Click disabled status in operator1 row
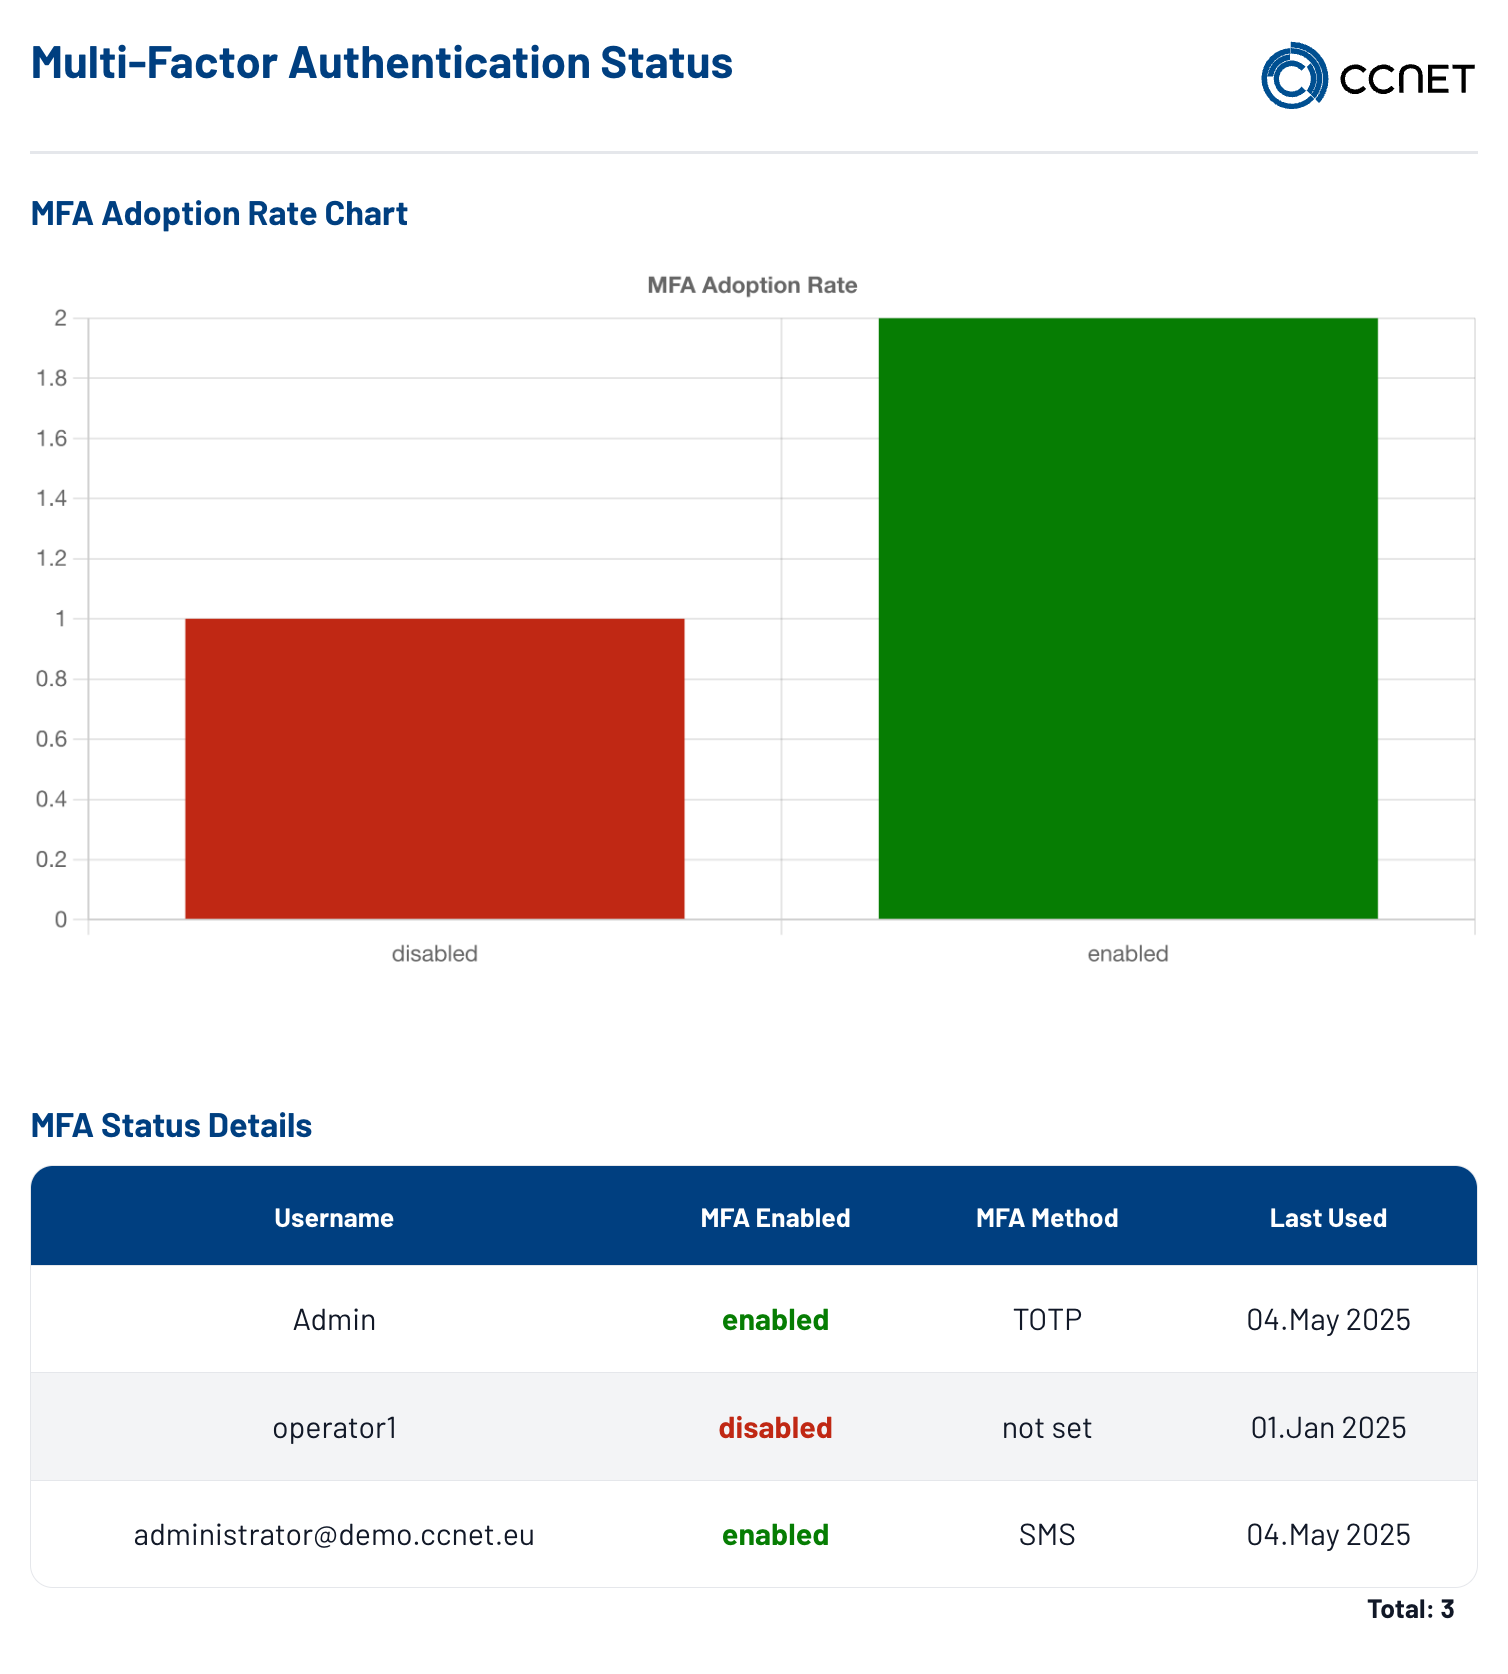 [x=775, y=1428]
